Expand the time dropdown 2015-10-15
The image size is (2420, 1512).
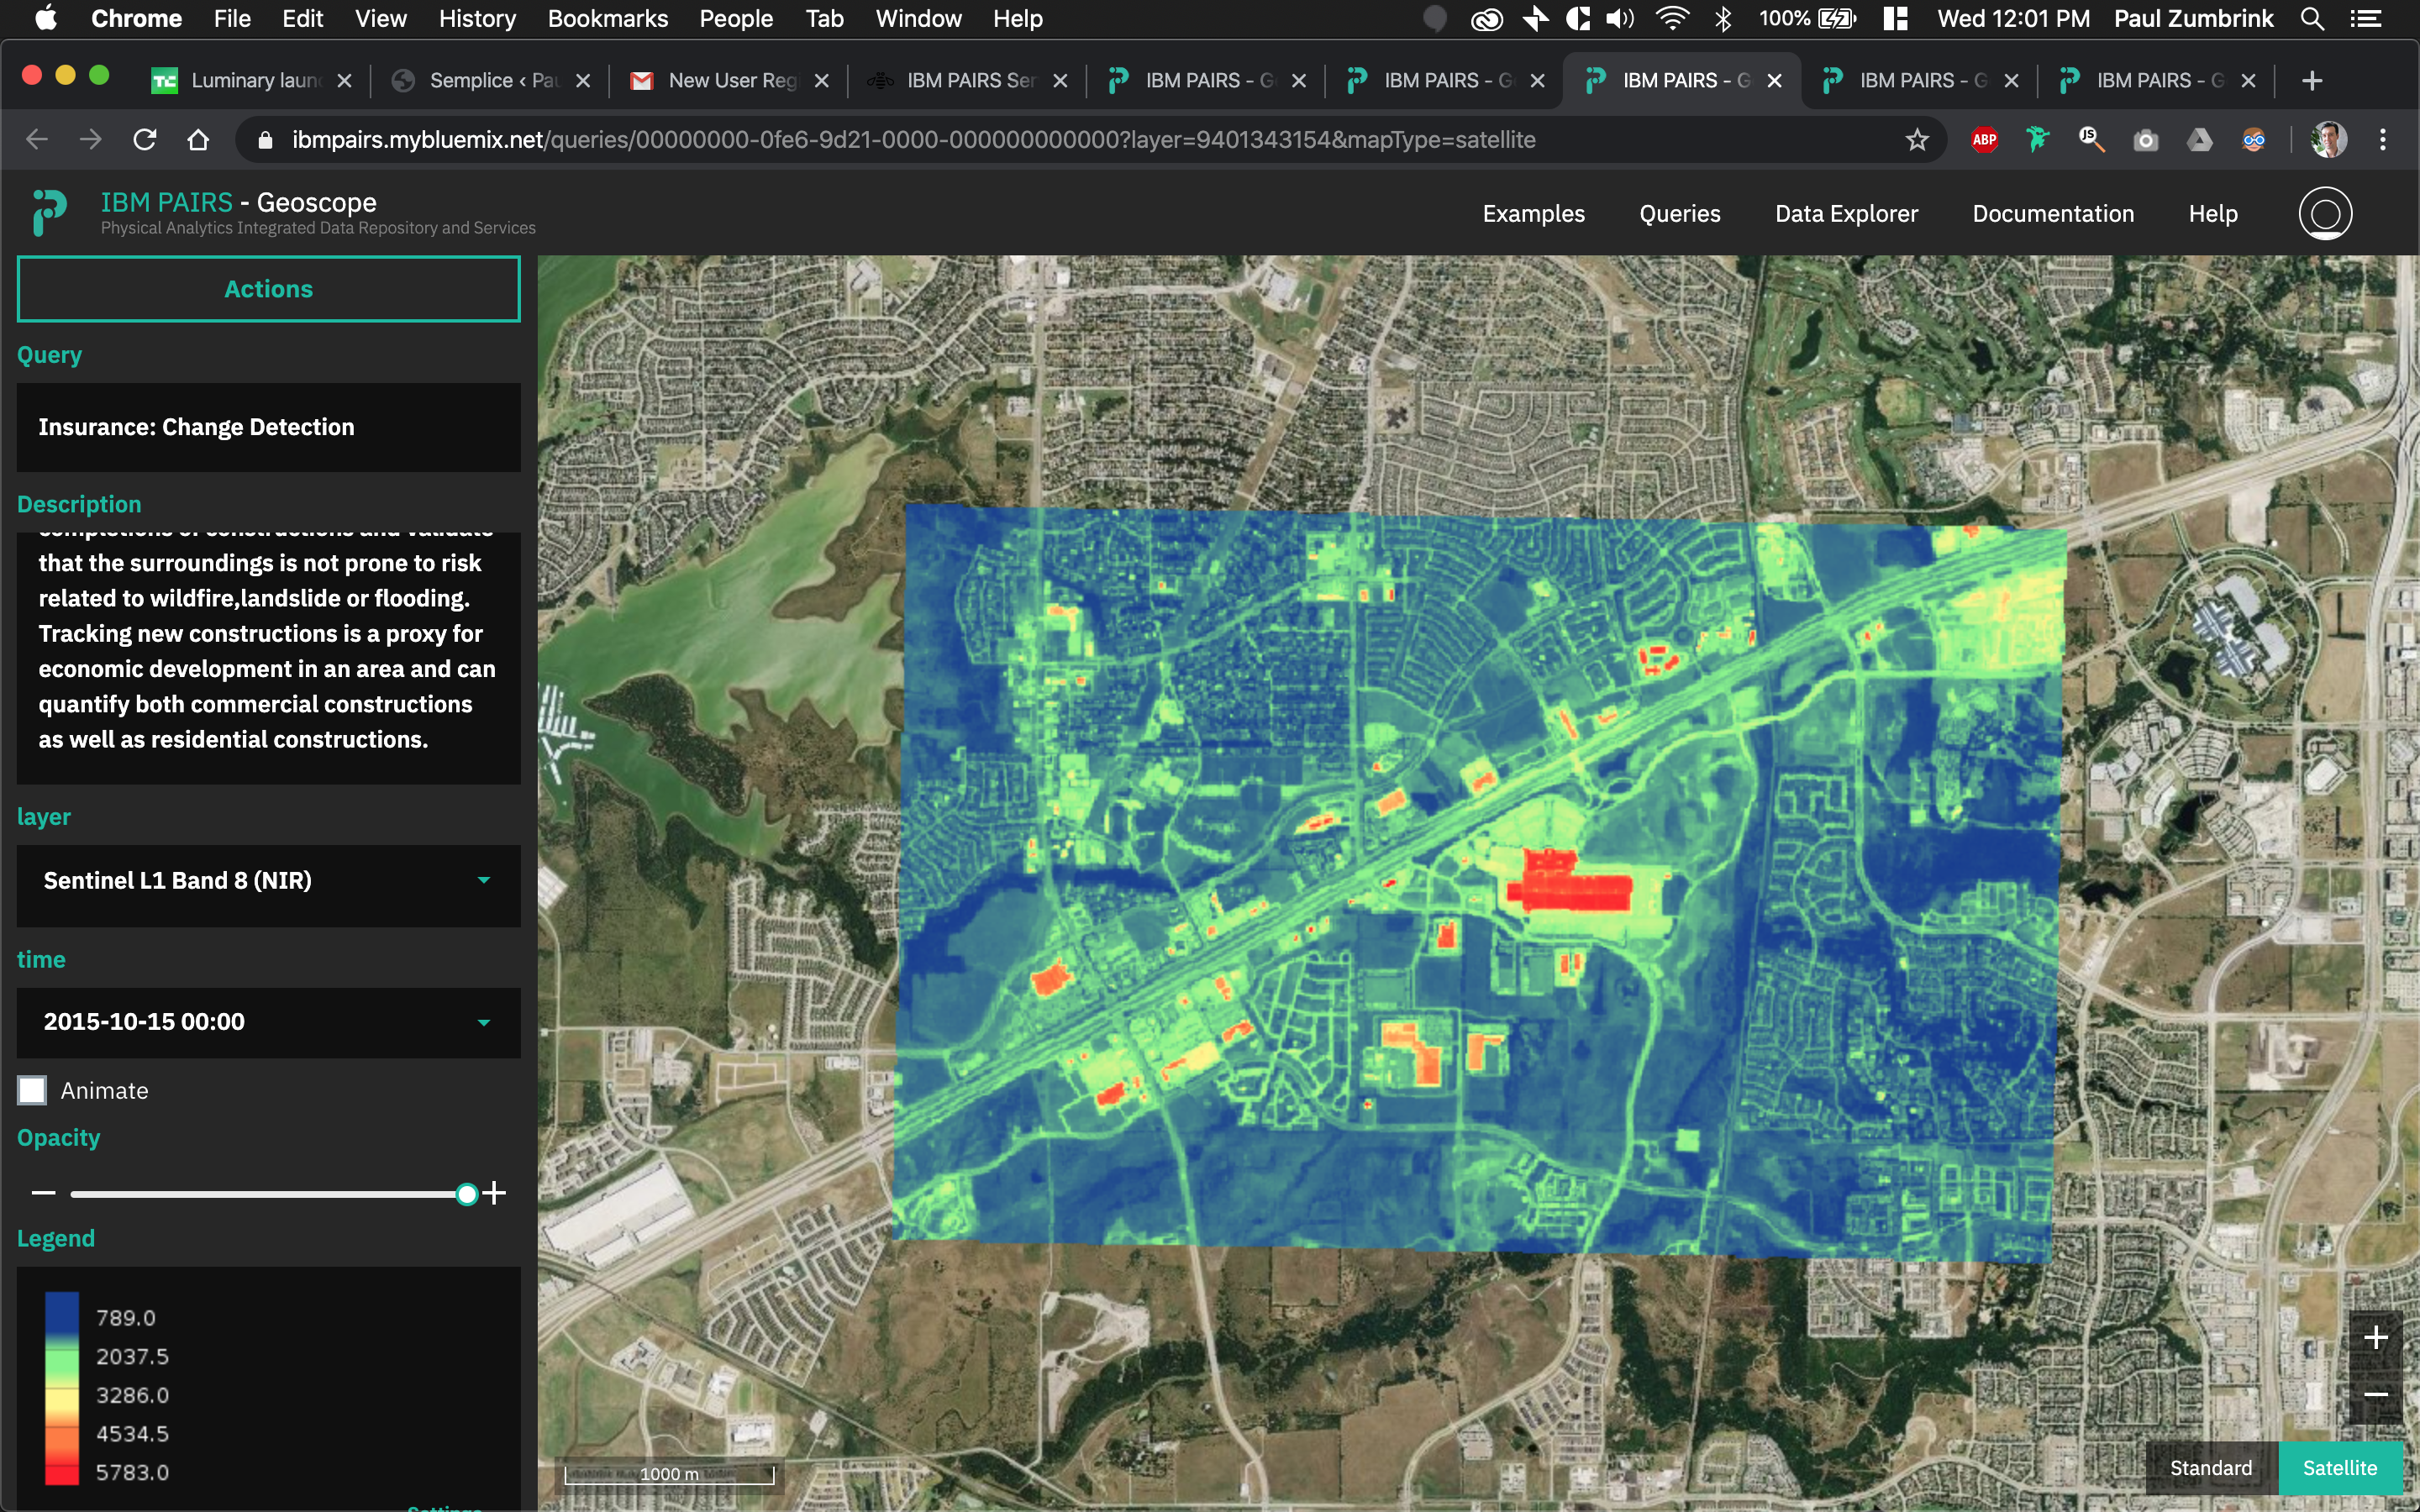[x=268, y=1022]
